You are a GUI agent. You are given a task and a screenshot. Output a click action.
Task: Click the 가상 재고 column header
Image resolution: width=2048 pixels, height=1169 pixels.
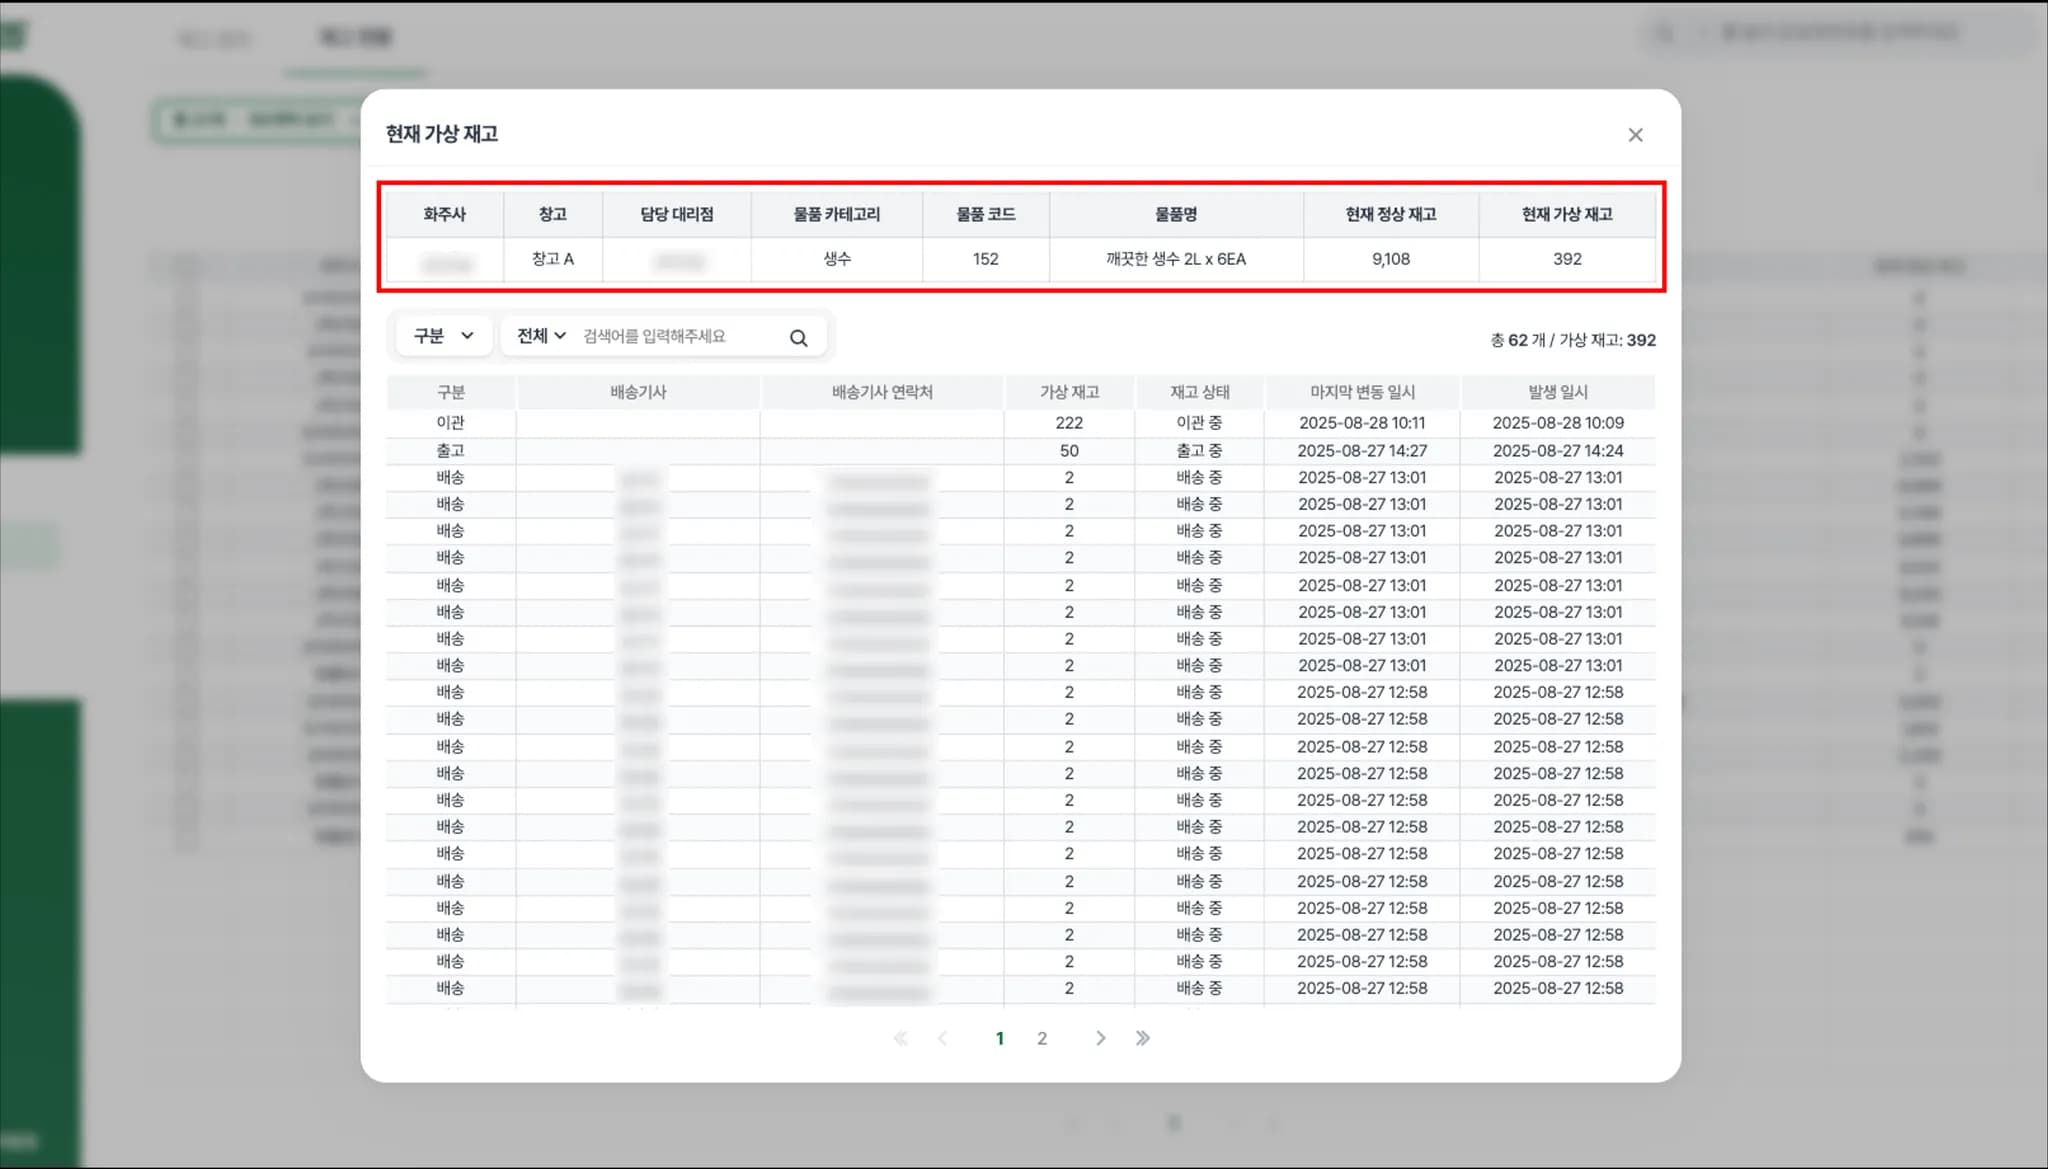pyautogui.click(x=1068, y=392)
